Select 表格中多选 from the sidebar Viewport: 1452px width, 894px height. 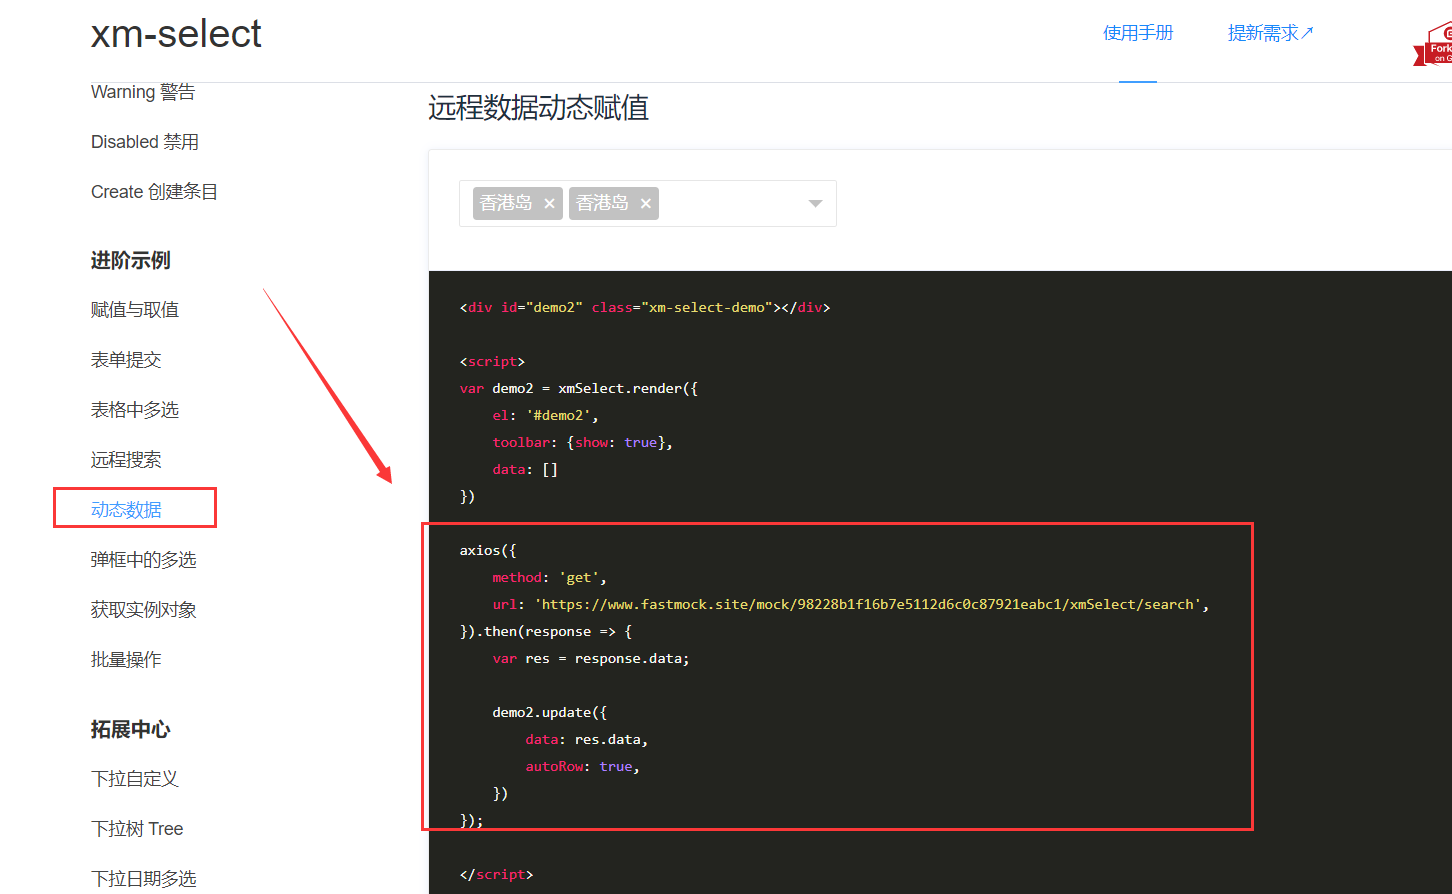[133, 409]
